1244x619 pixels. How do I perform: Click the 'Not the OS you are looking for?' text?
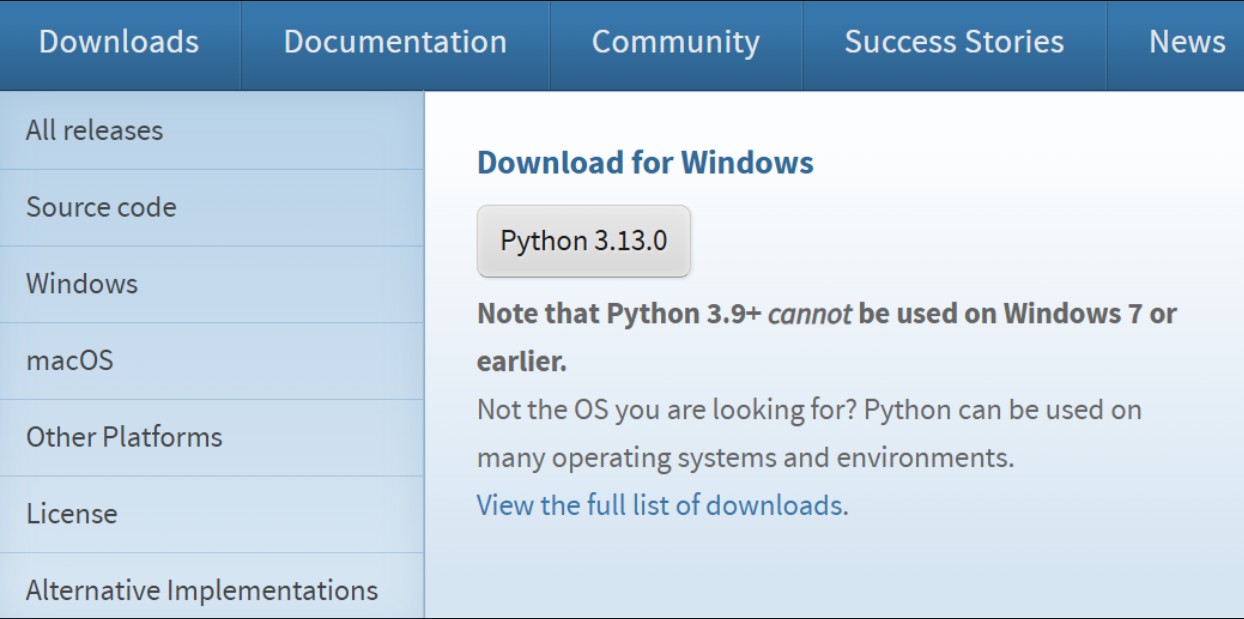(x=666, y=410)
